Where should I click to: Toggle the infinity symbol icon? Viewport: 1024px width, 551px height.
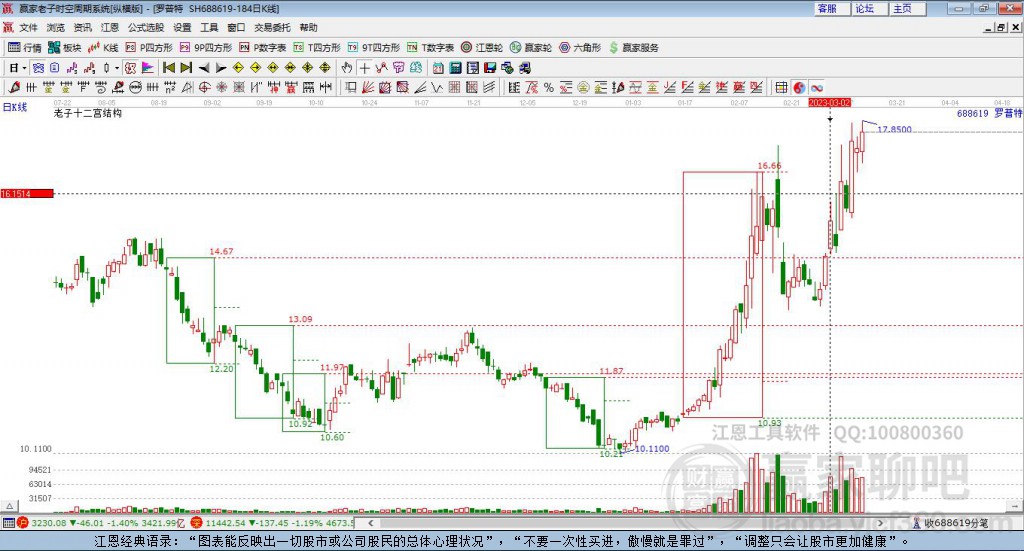816,87
